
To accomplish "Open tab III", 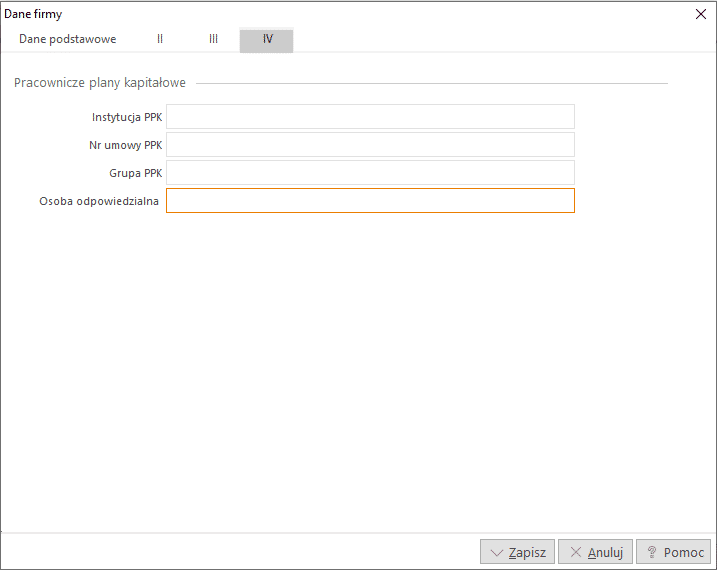I will click(x=213, y=39).
